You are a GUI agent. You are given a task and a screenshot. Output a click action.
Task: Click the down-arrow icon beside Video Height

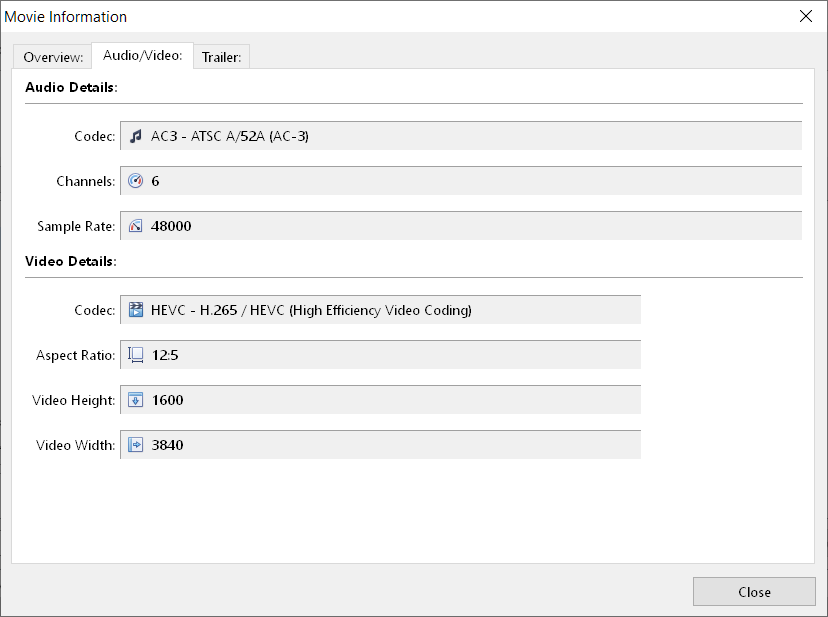pos(135,399)
